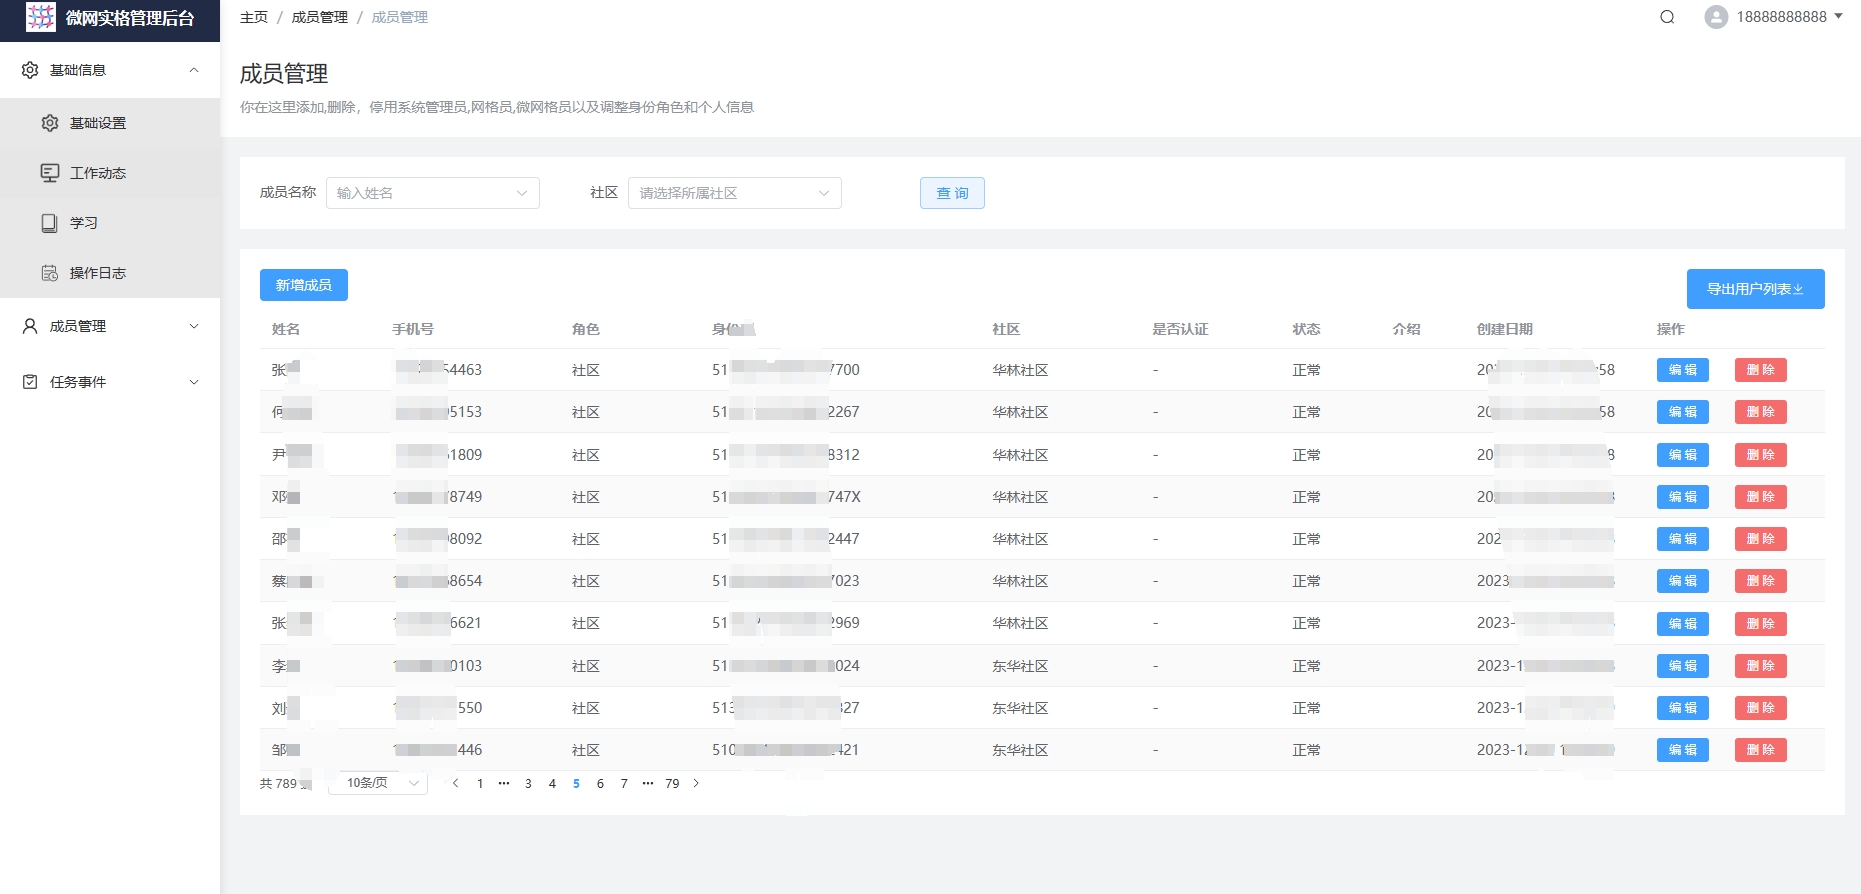
Task: Jump to last page 79
Action: point(672,784)
